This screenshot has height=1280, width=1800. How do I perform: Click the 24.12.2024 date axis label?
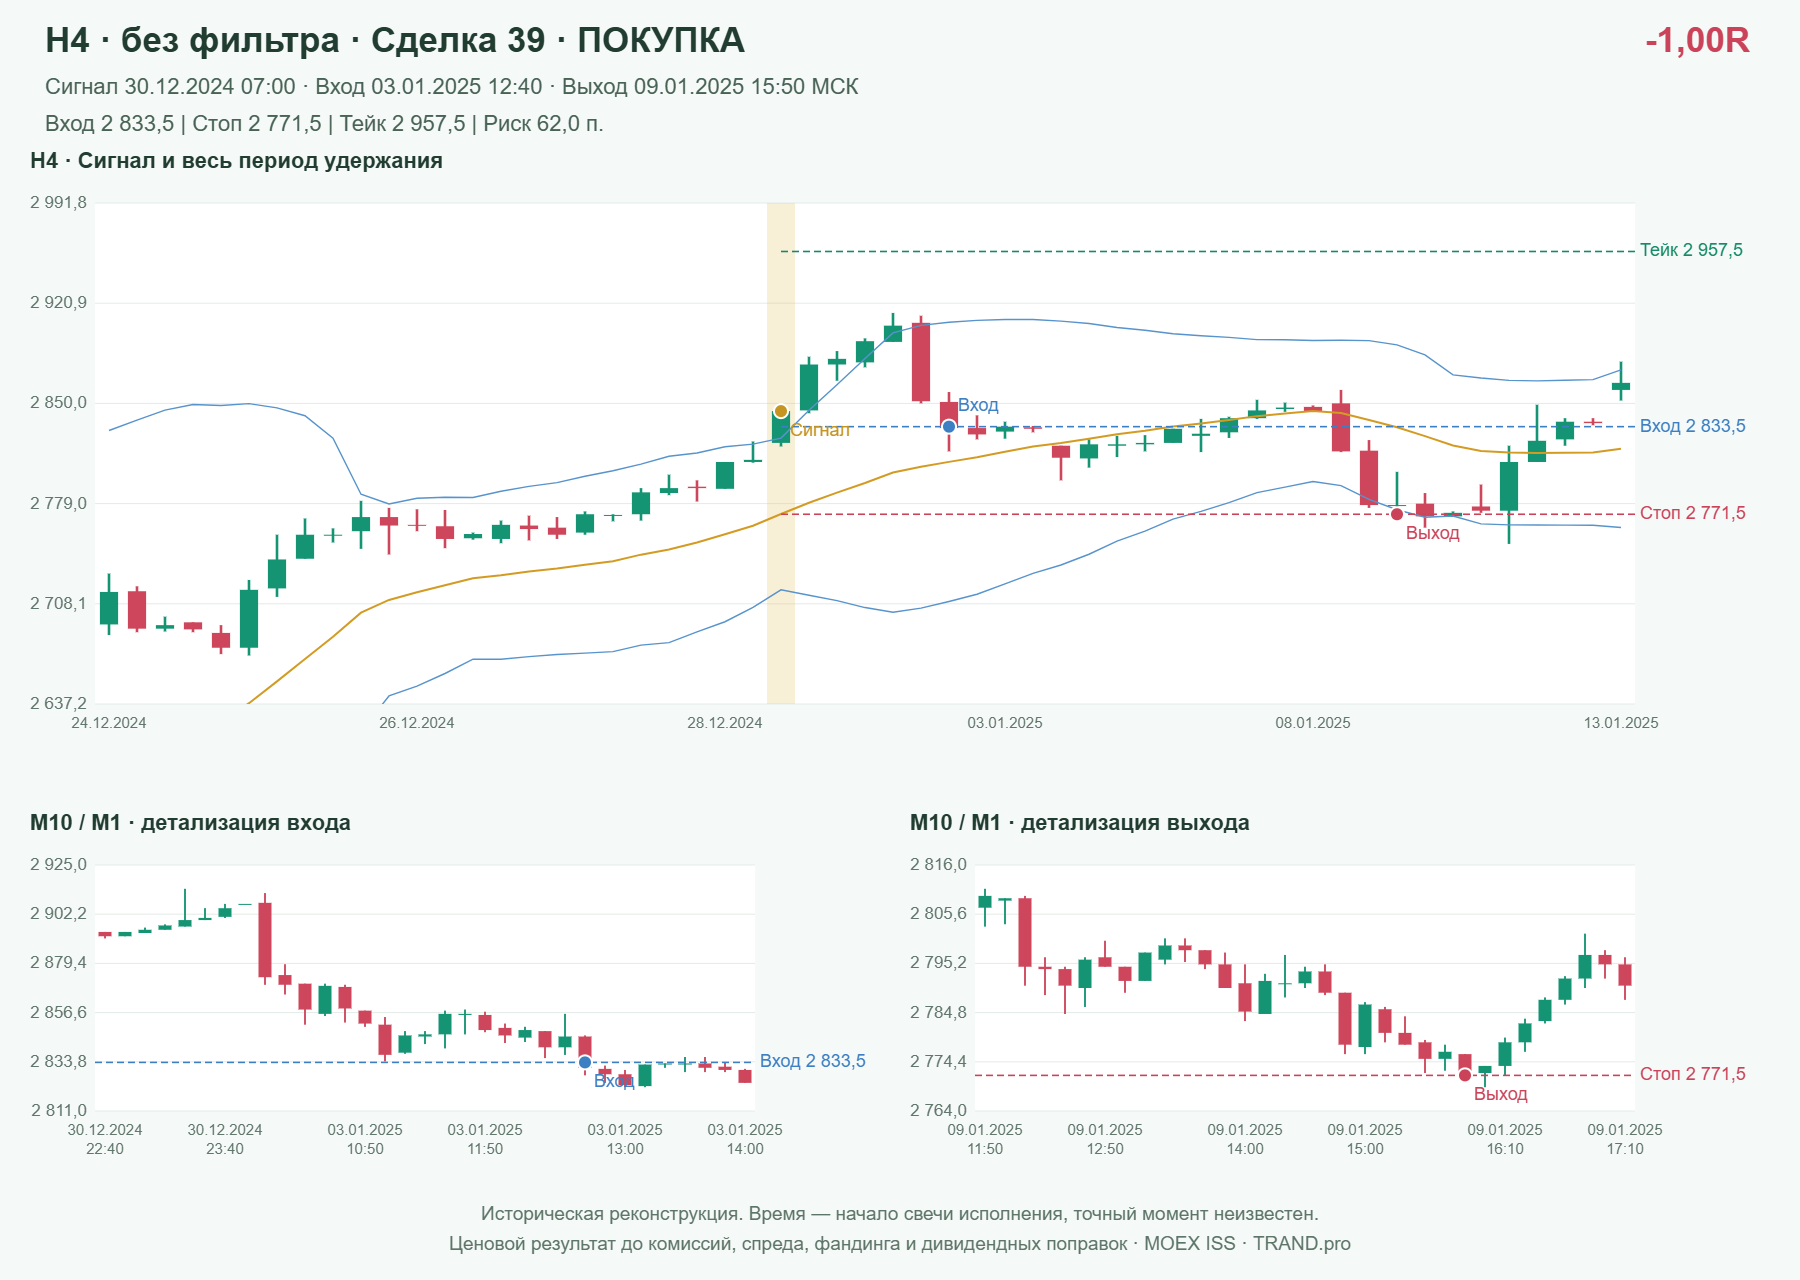click(x=109, y=723)
